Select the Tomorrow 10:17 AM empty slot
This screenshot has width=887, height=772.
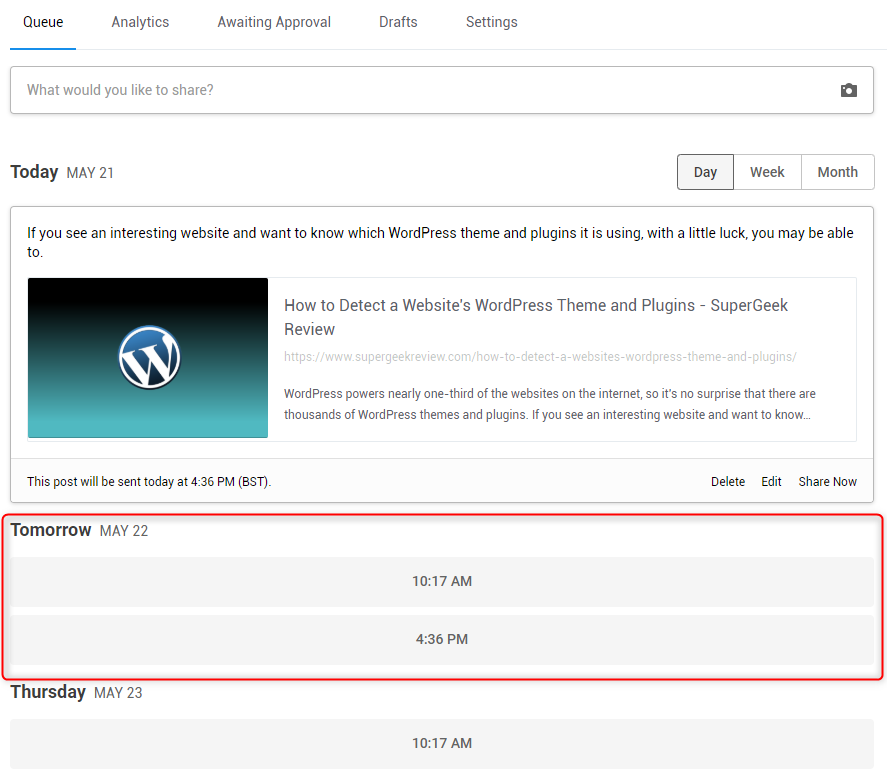click(442, 581)
